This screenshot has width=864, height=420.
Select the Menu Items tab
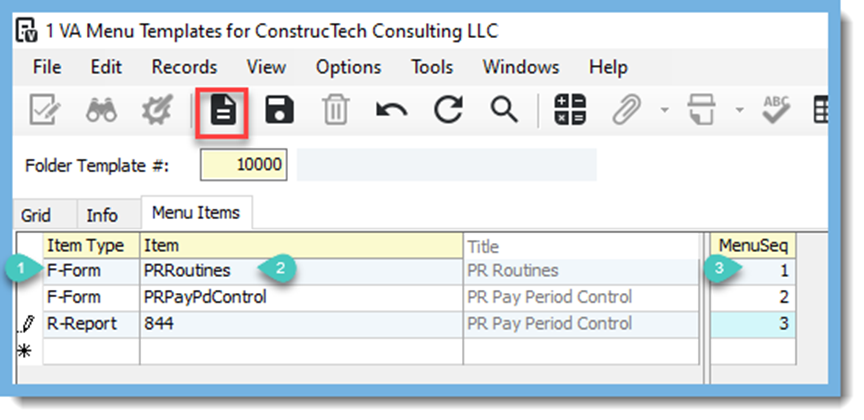coord(196,213)
